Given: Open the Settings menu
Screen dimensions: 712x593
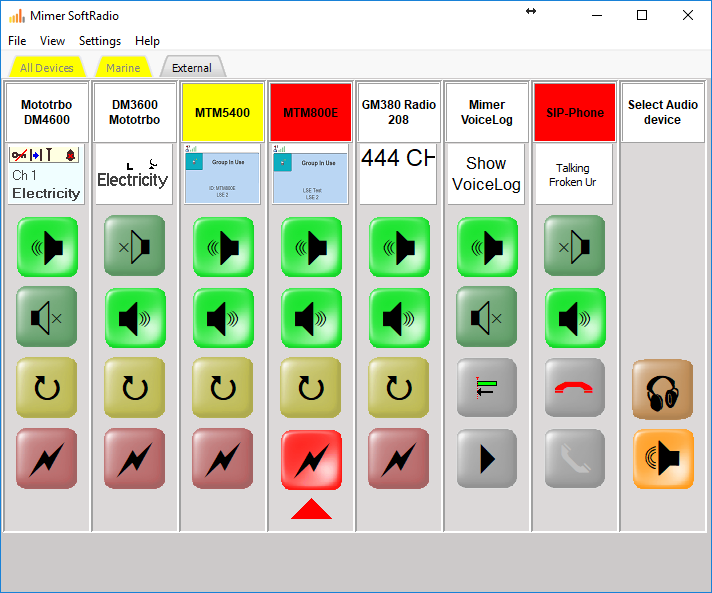Looking at the screenshot, I should 100,41.
